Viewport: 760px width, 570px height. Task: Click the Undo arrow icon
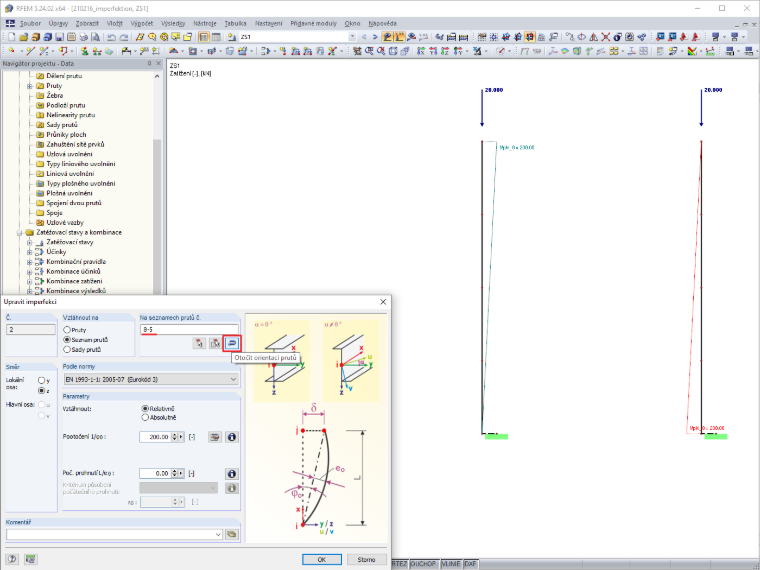[111, 37]
